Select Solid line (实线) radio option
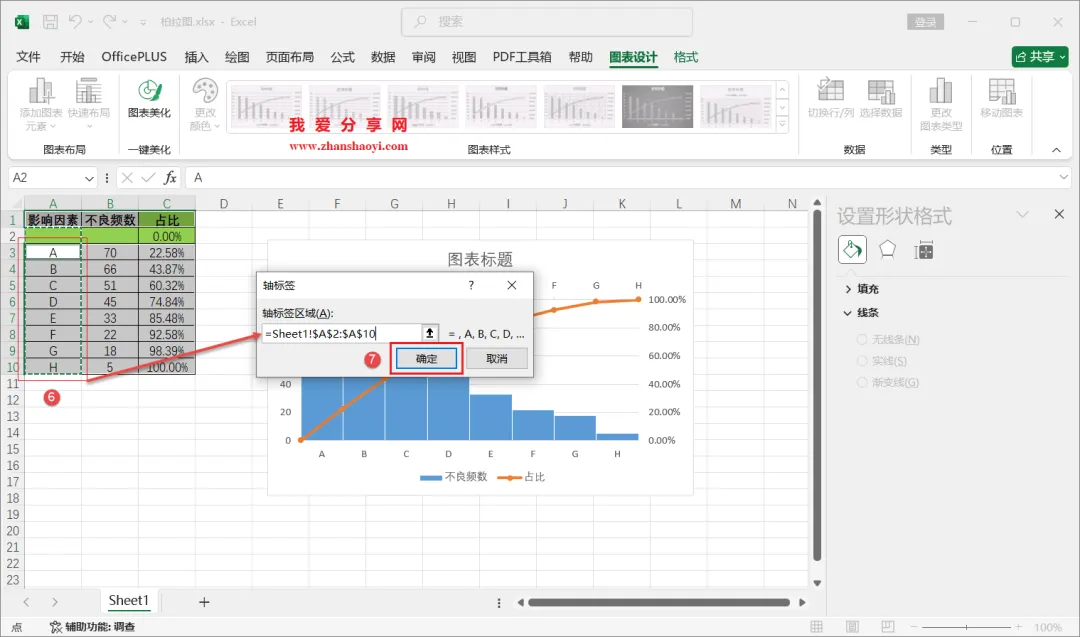The width and height of the screenshot is (1080, 637). click(x=882, y=361)
